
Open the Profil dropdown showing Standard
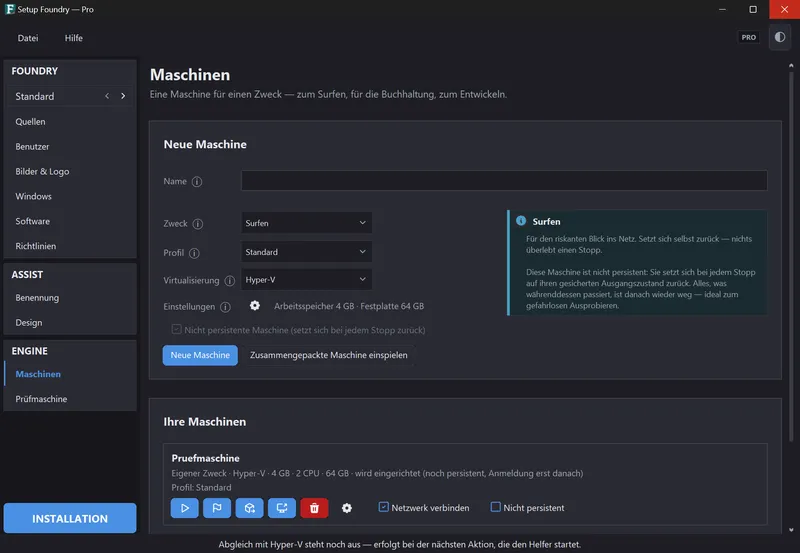tap(306, 252)
